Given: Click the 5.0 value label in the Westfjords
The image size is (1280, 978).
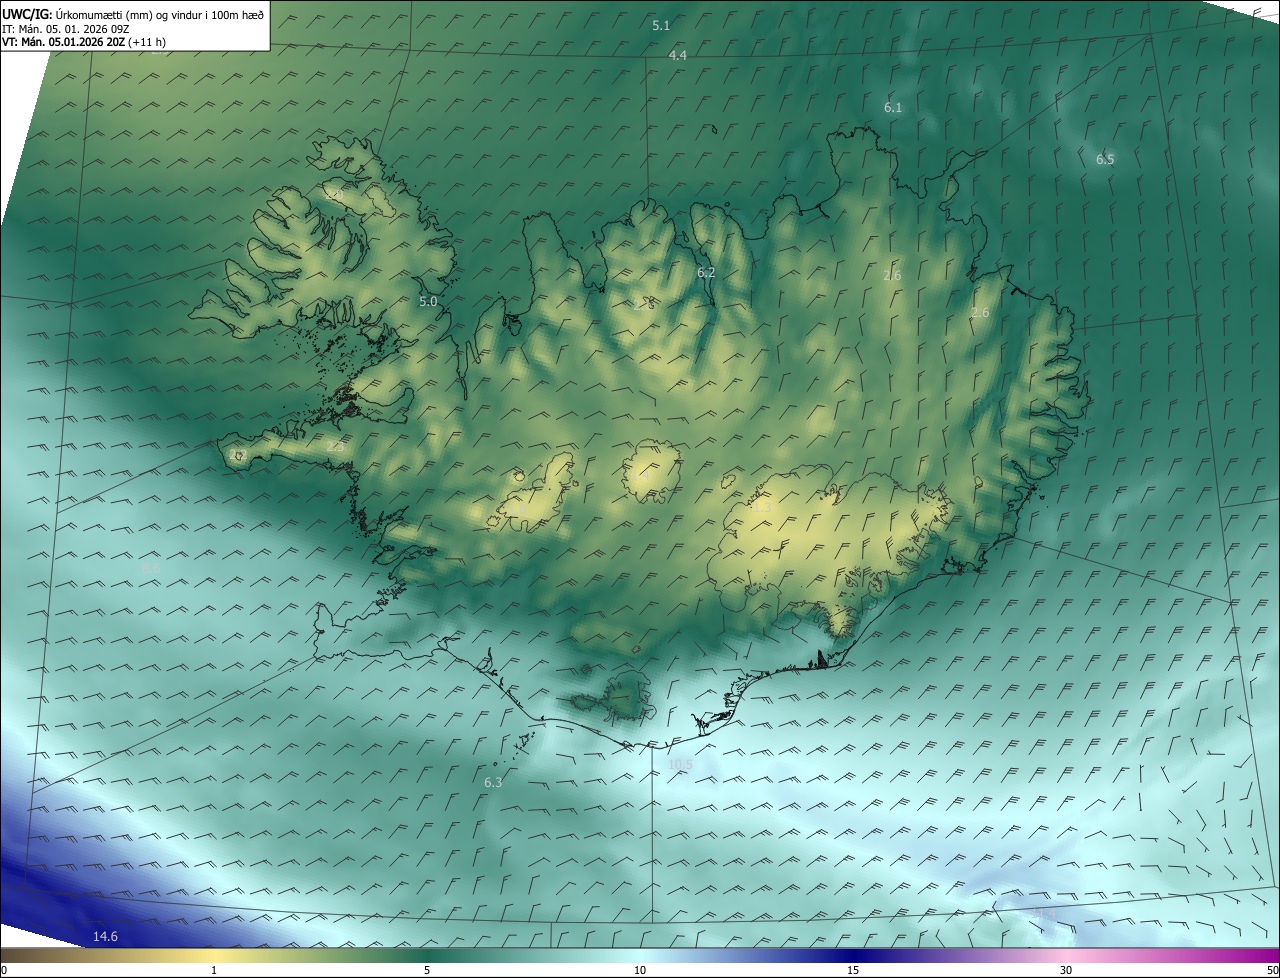Looking at the screenshot, I should (x=428, y=301).
